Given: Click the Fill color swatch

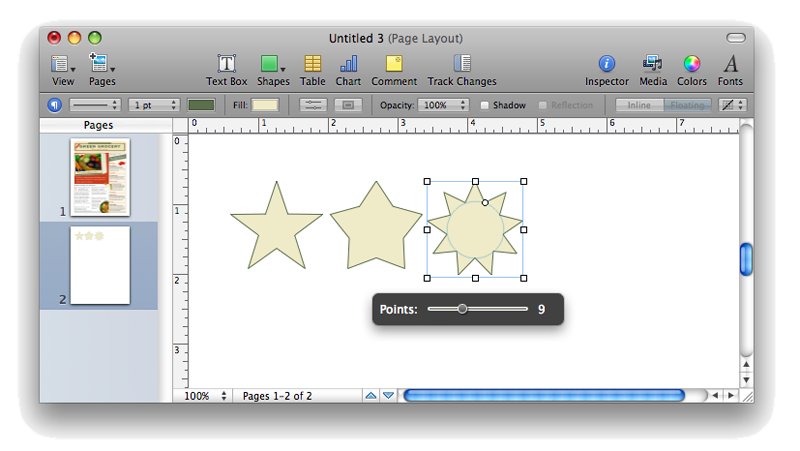Looking at the screenshot, I should point(265,105).
